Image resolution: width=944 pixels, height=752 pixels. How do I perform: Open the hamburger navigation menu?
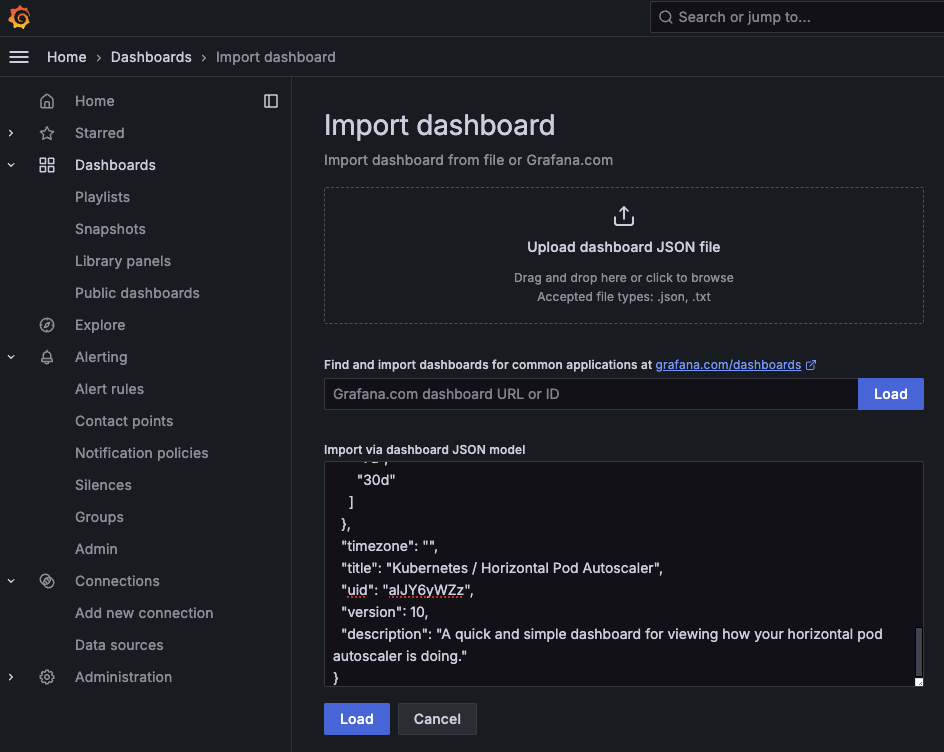coord(19,57)
